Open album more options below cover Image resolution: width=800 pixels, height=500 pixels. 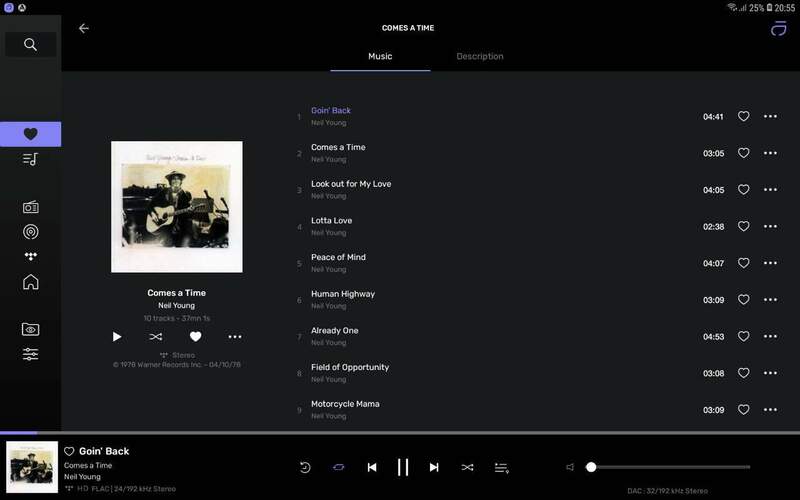(x=235, y=337)
